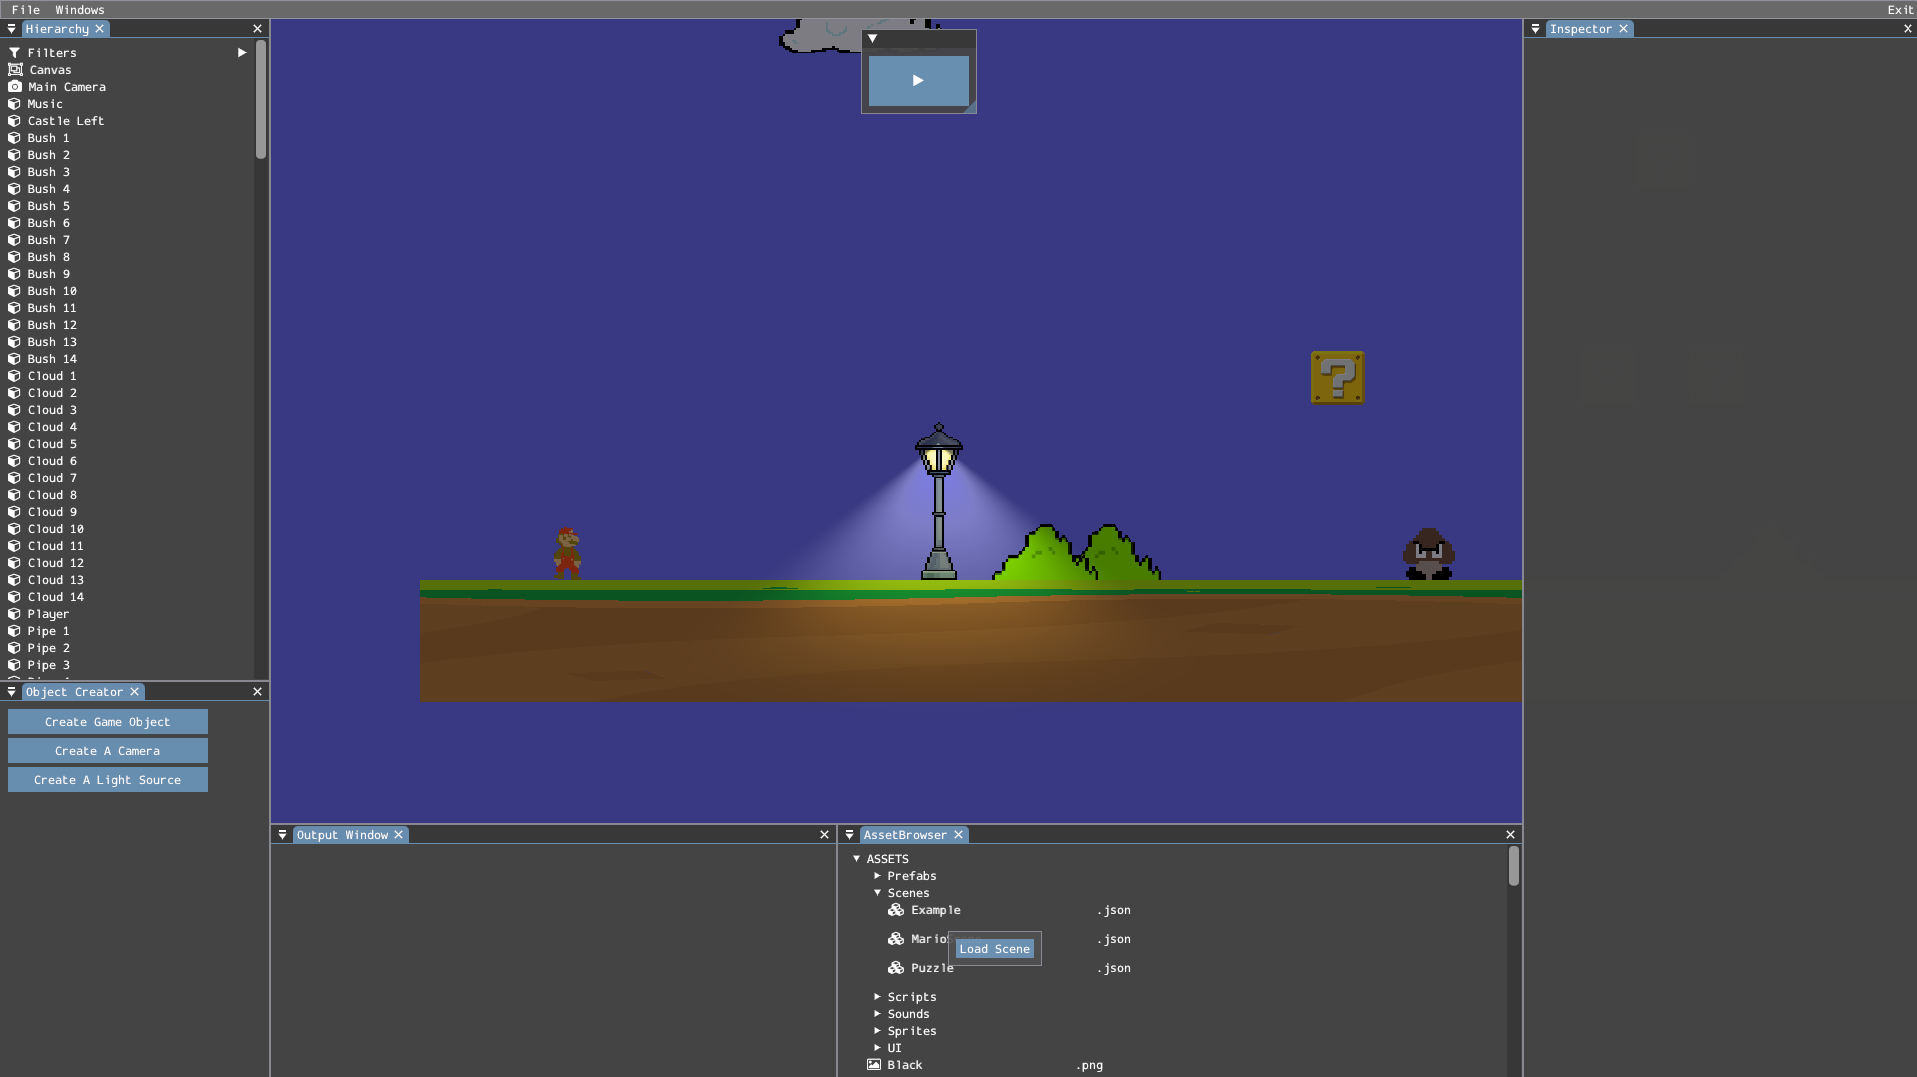Click the Mario scene file icon
Screen dimensions: 1917x1077
click(896, 939)
